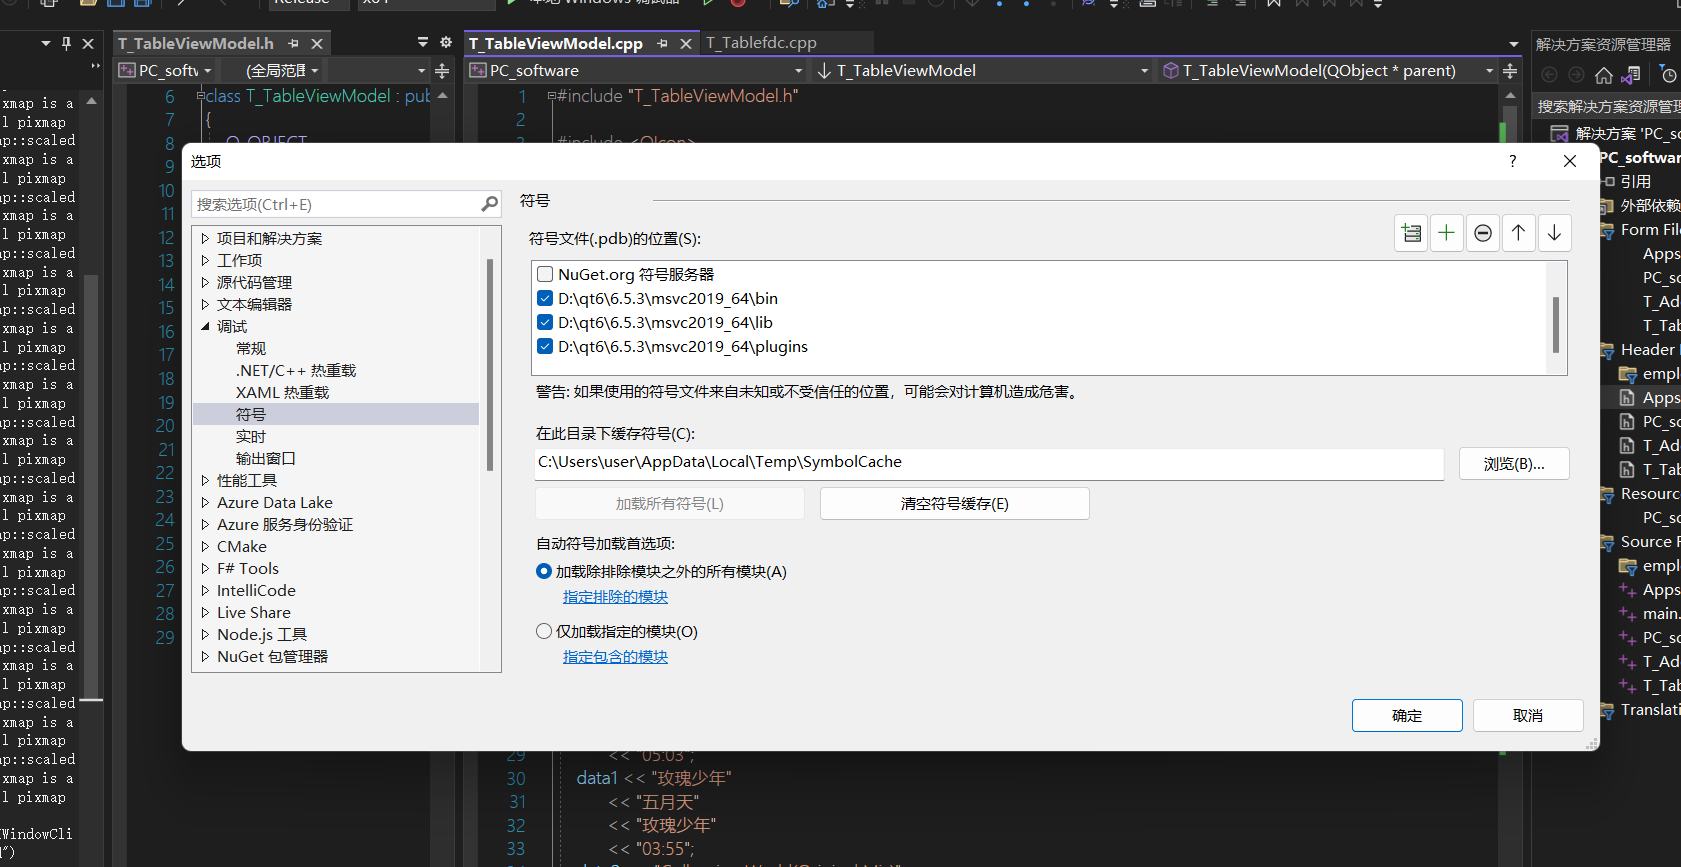
Task: Remove the selected symbol location
Action: click(x=1483, y=233)
